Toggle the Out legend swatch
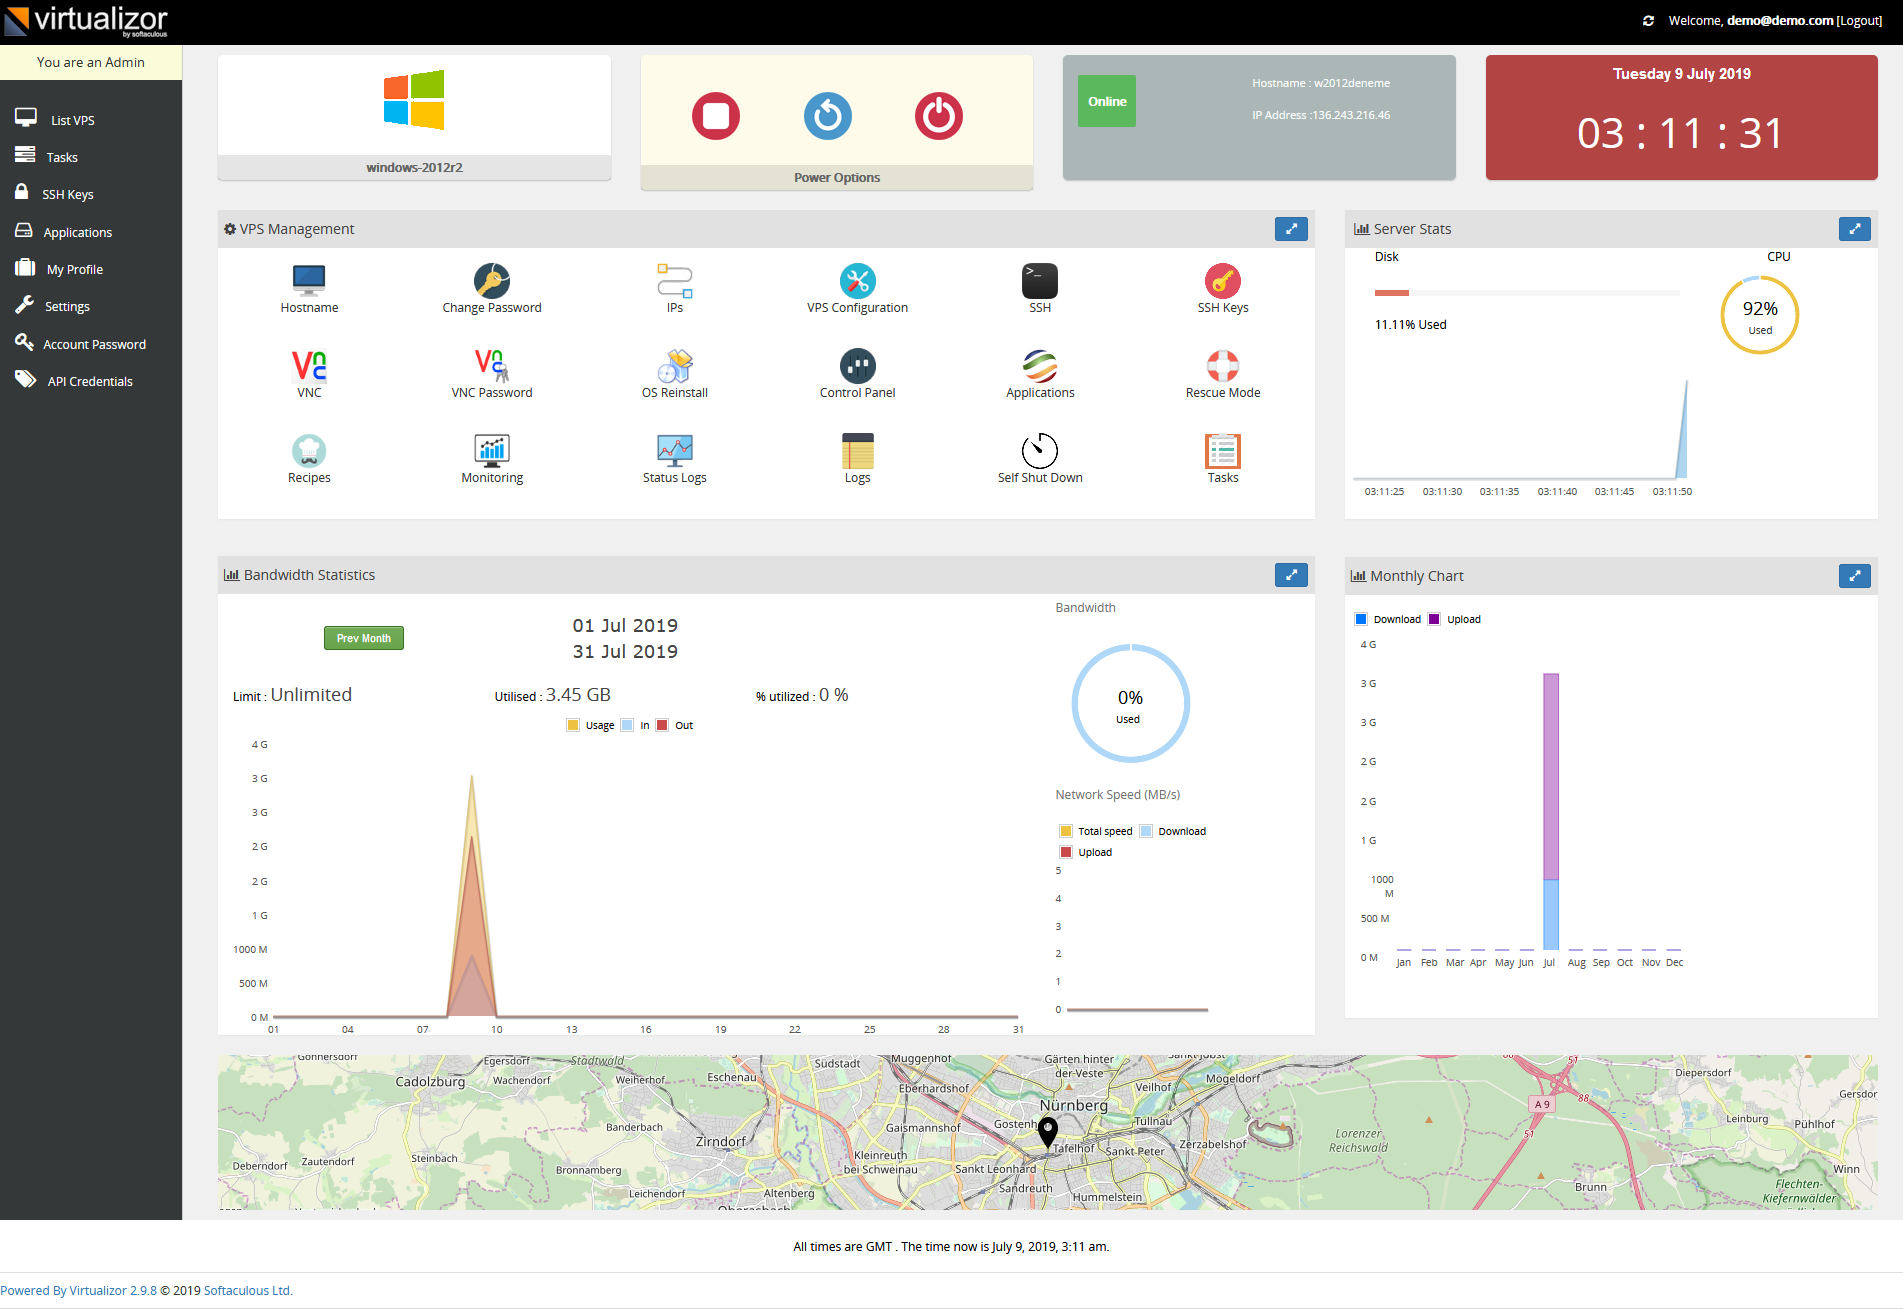 662,725
